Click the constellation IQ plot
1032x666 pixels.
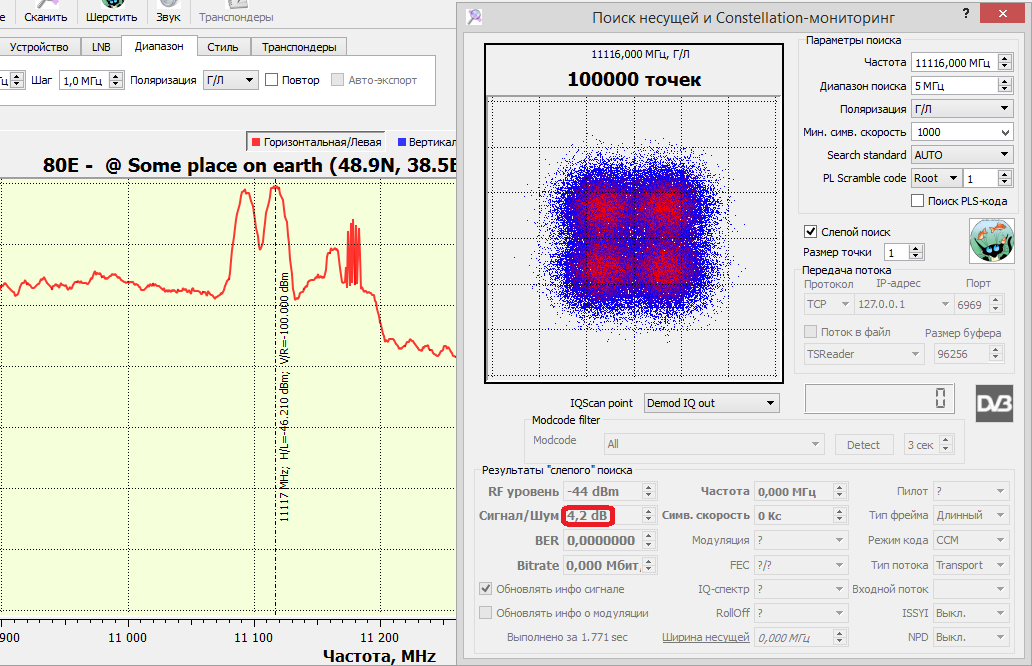[x=634, y=238]
